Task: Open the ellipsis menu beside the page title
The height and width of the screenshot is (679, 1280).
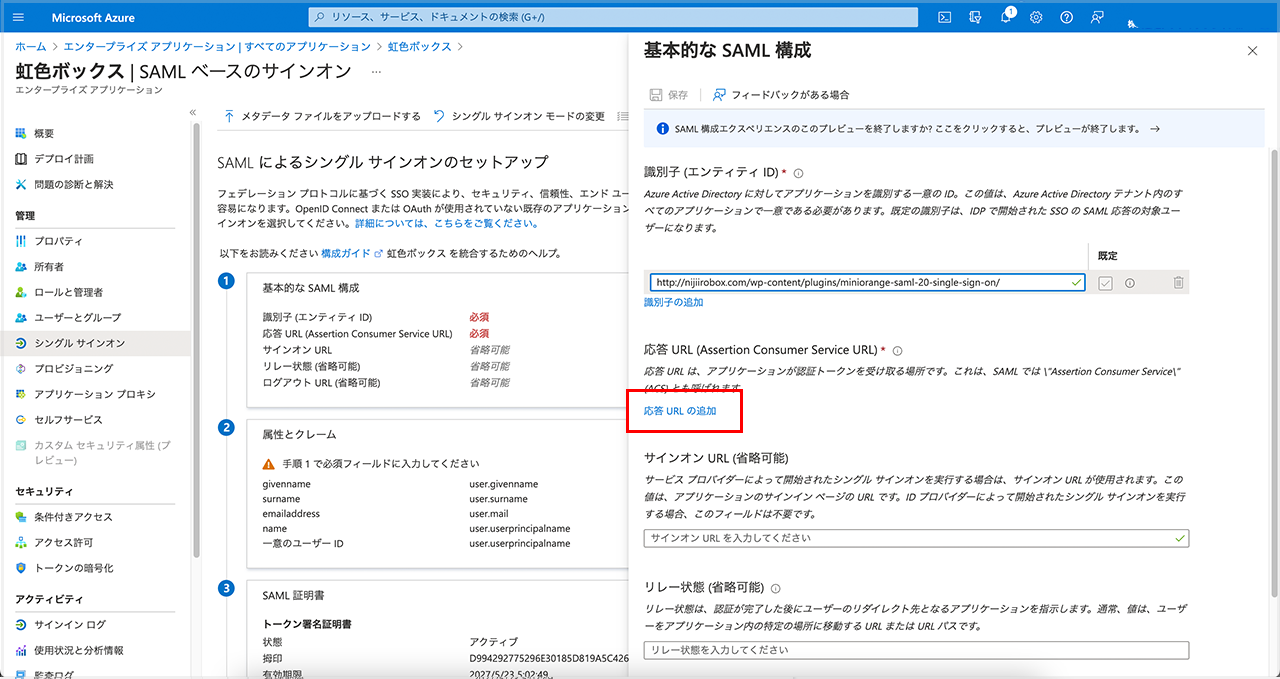Action: tap(376, 72)
